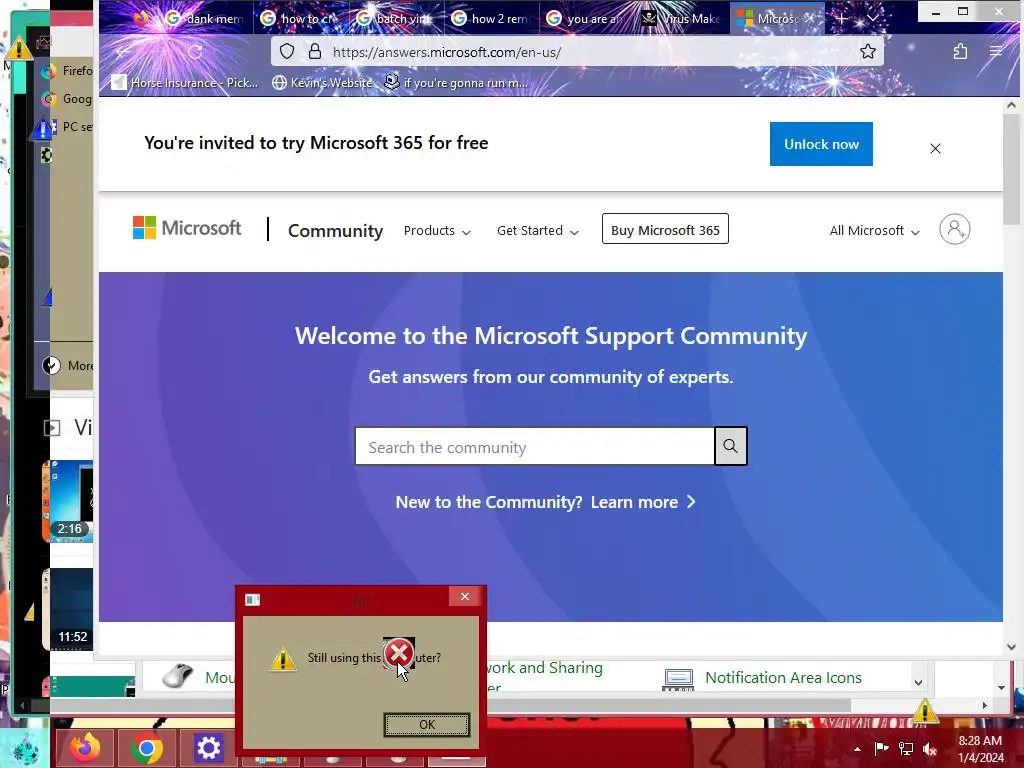Screen dimensions: 1024x768
Task: Switch to the 'dank mem' tab
Action: point(204,18)
